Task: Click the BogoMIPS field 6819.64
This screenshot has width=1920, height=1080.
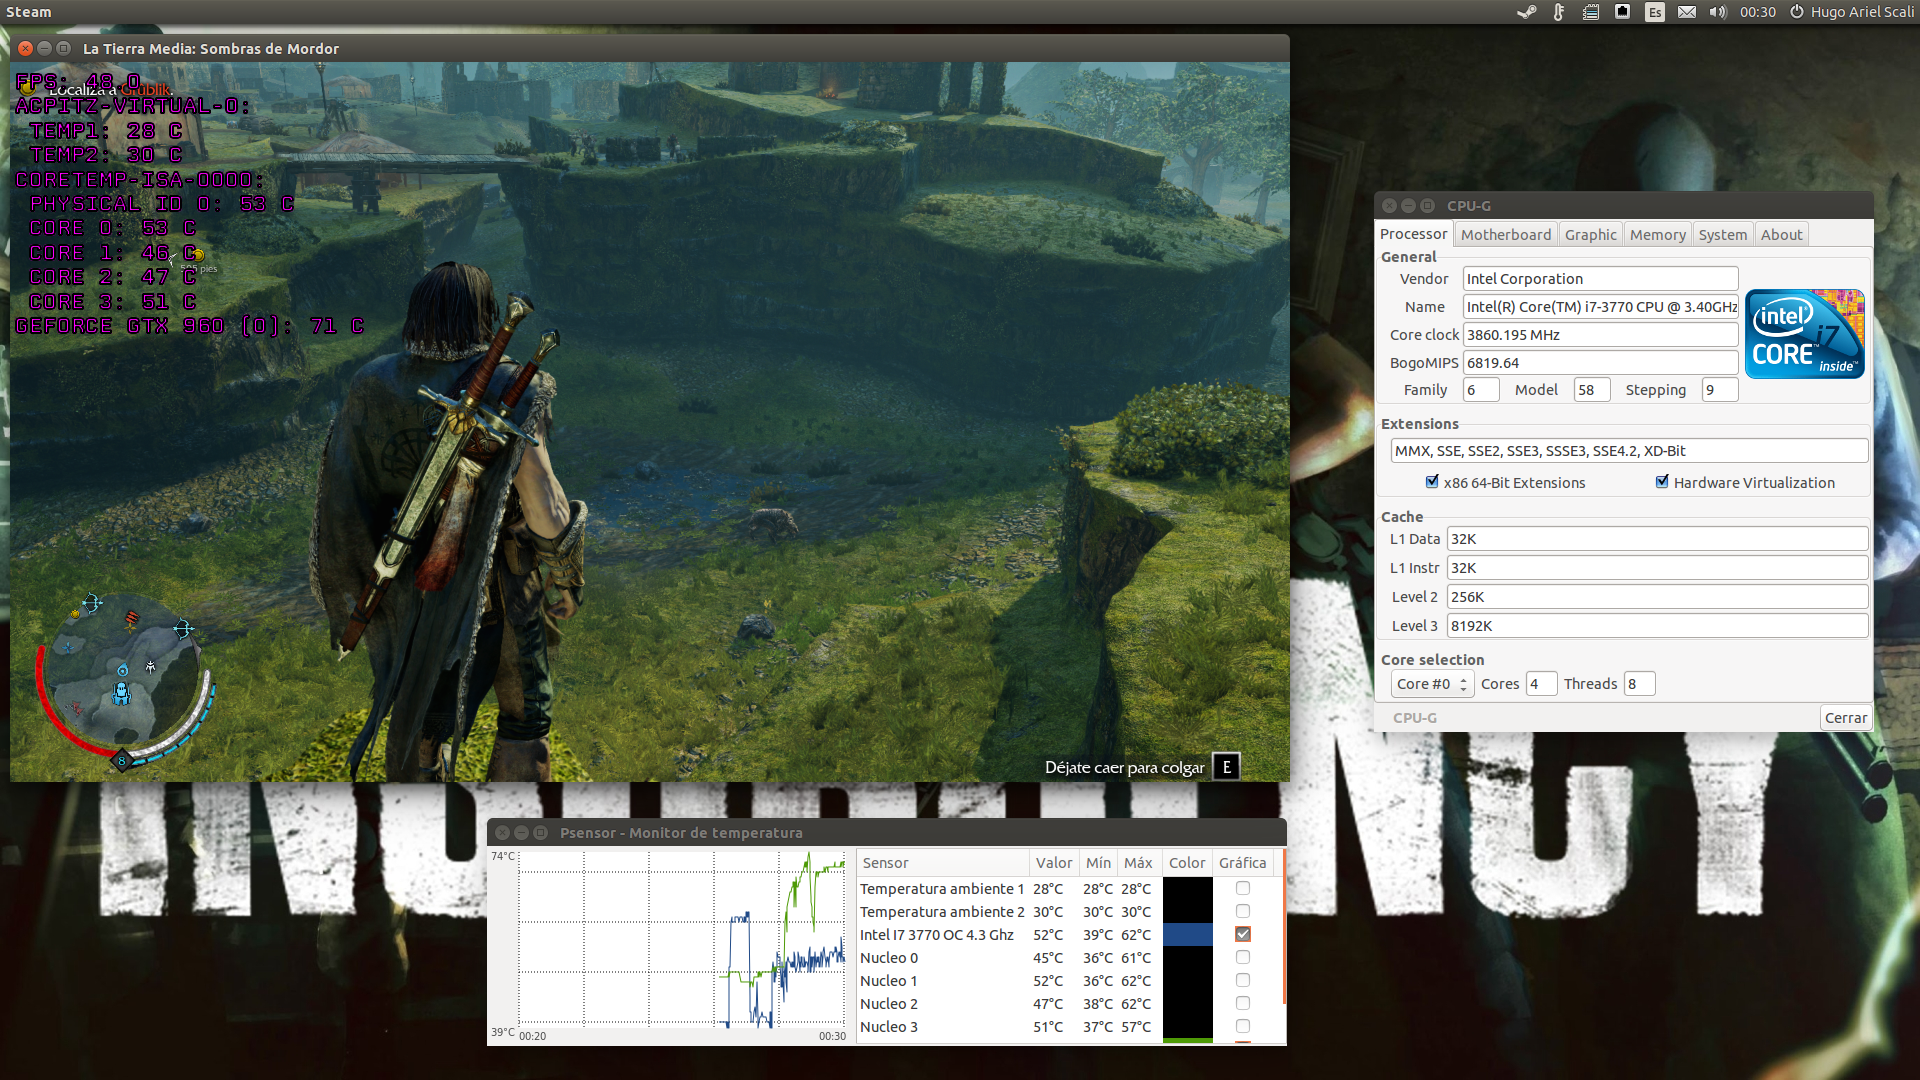Action: click(x=1600, y=363)
